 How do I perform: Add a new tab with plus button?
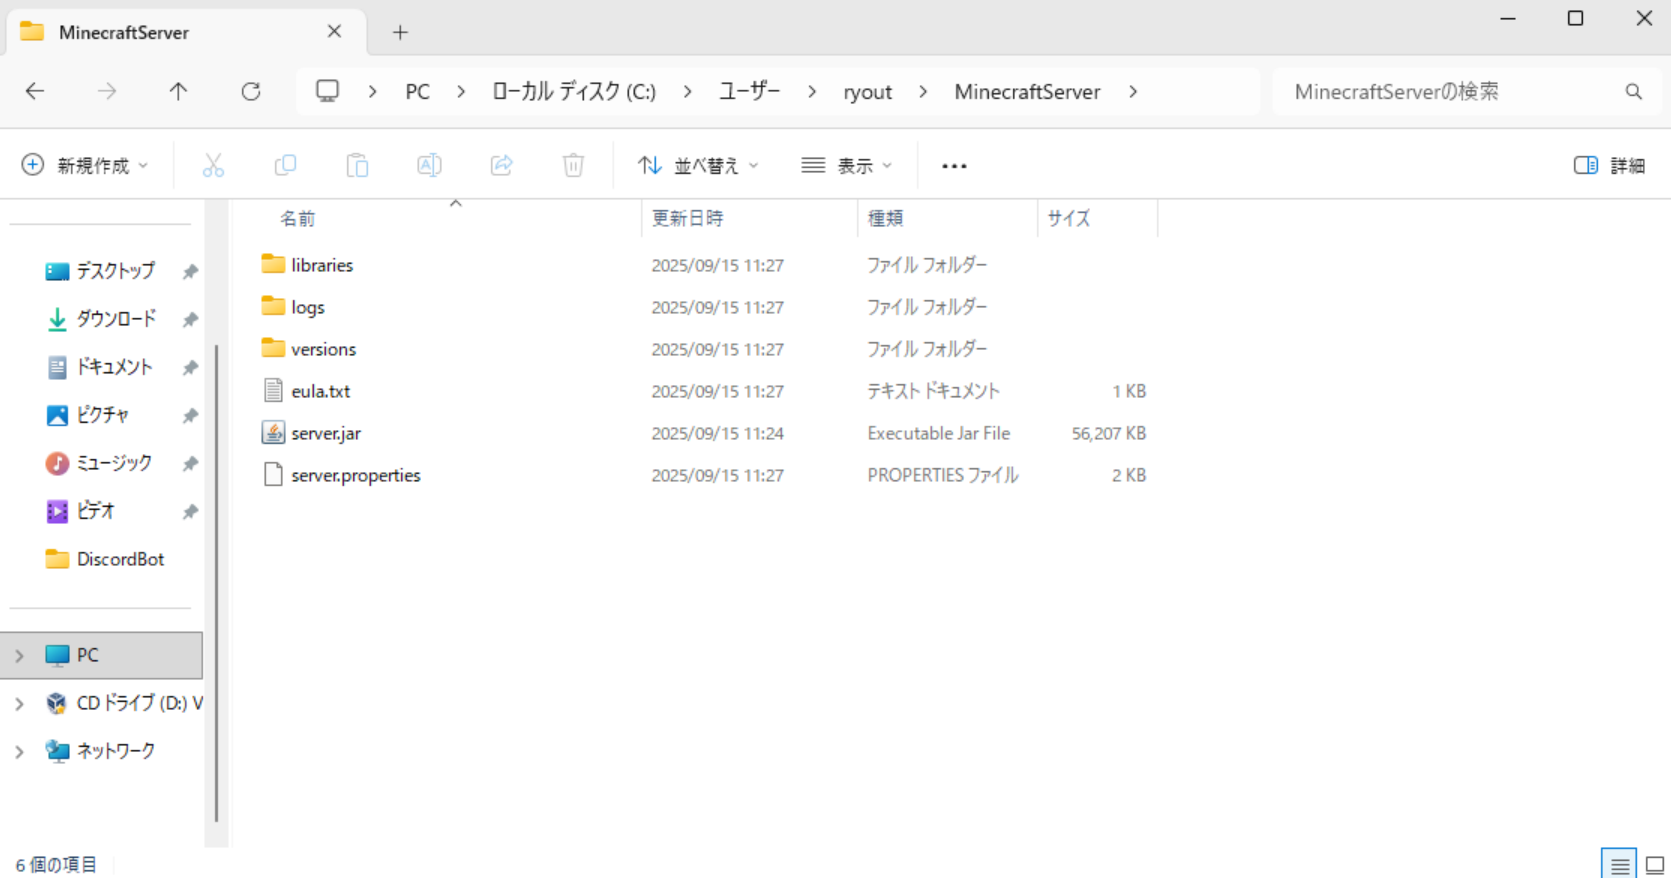pyautogui.click(x=400, y=32)
